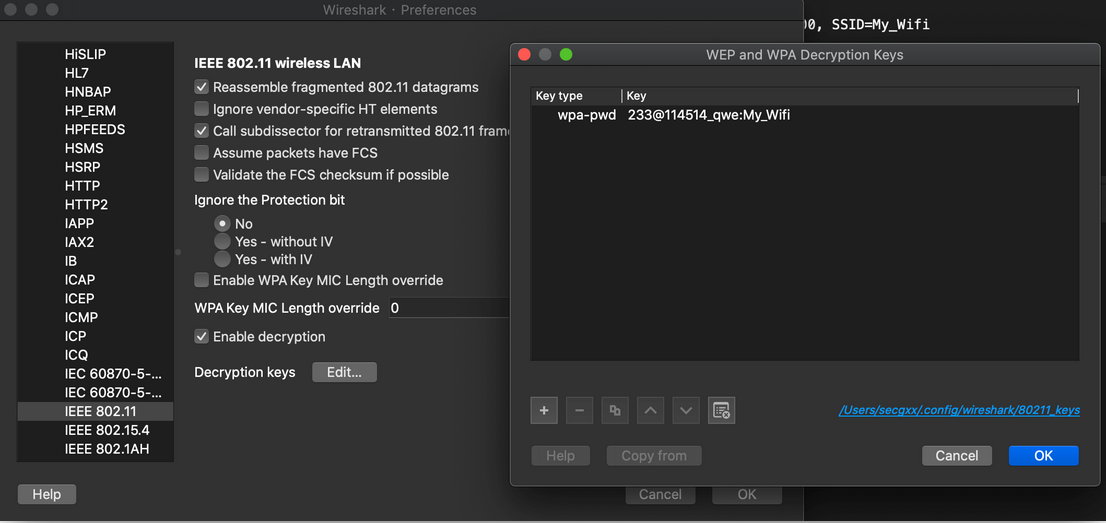
Task: Select ICQ in the protocol list
Action: pyautogui.click(x=76, y=355)
